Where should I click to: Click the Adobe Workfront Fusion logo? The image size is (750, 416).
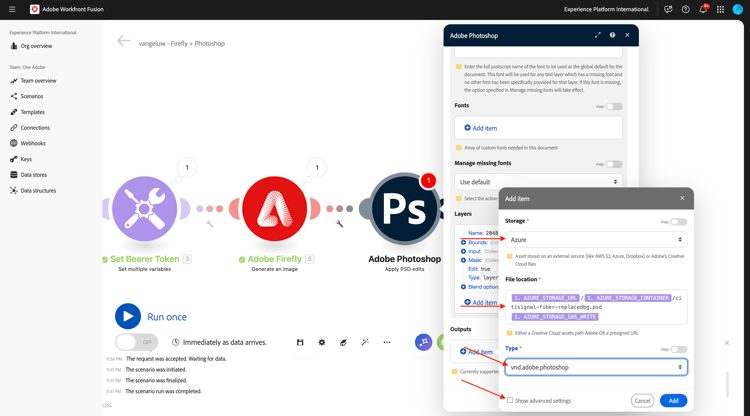(x=34, y=9)
